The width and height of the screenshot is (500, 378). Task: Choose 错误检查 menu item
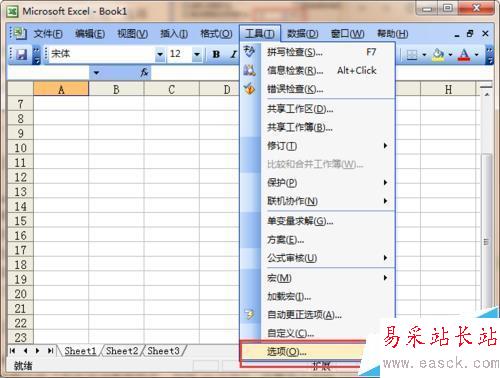coord(317,89)
